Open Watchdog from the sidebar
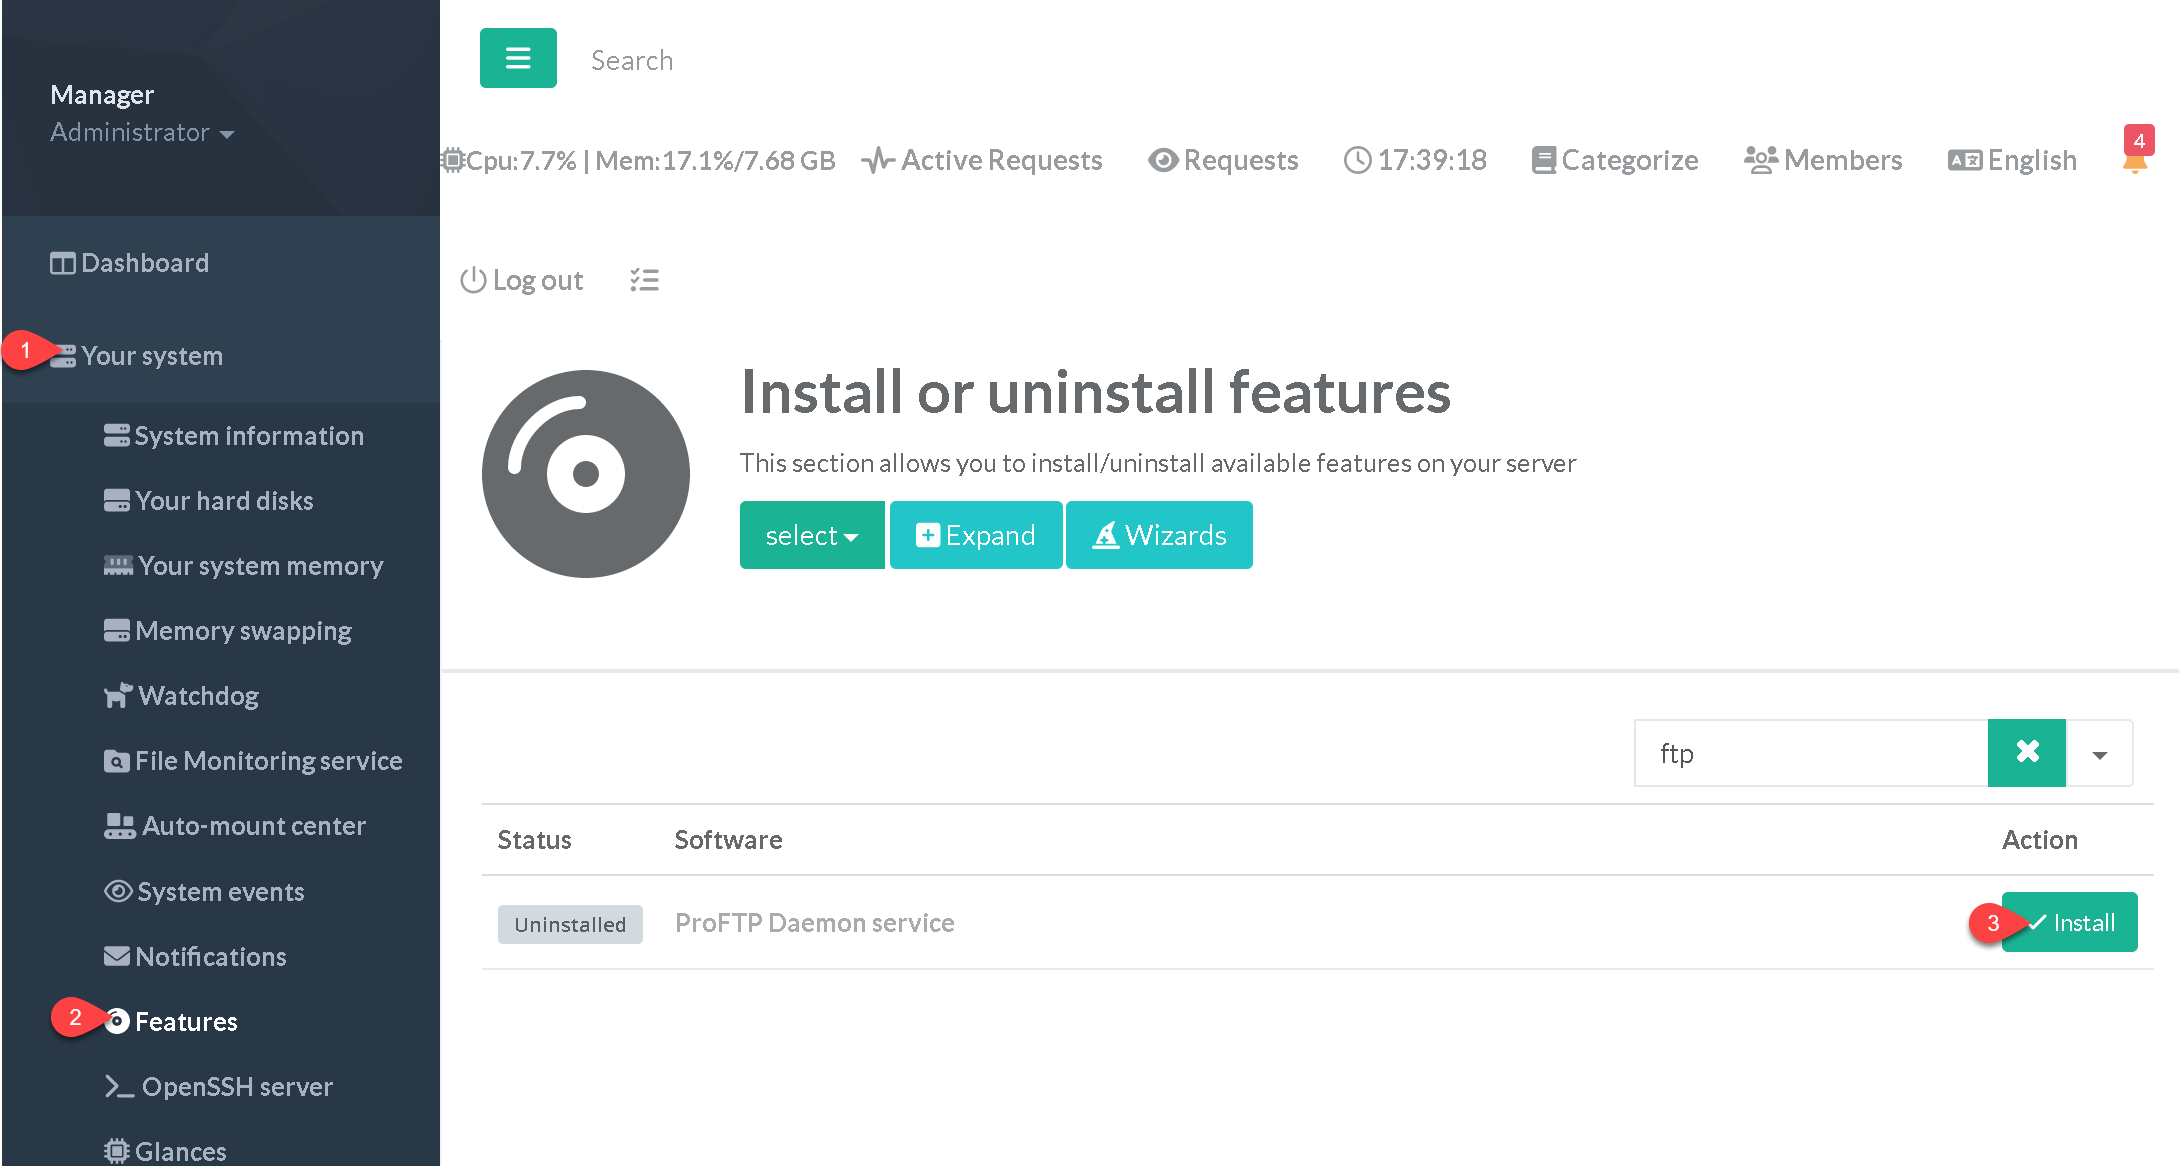The width and height of the screenshot is (2179, 1166). click(197, 696)
